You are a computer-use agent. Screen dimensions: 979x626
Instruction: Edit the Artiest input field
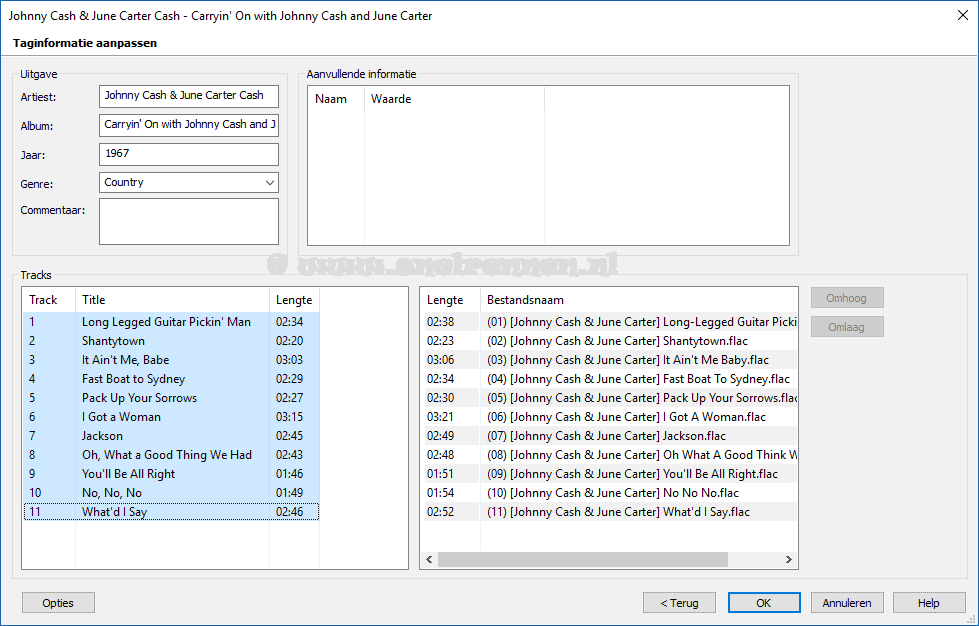click(189, 96)
